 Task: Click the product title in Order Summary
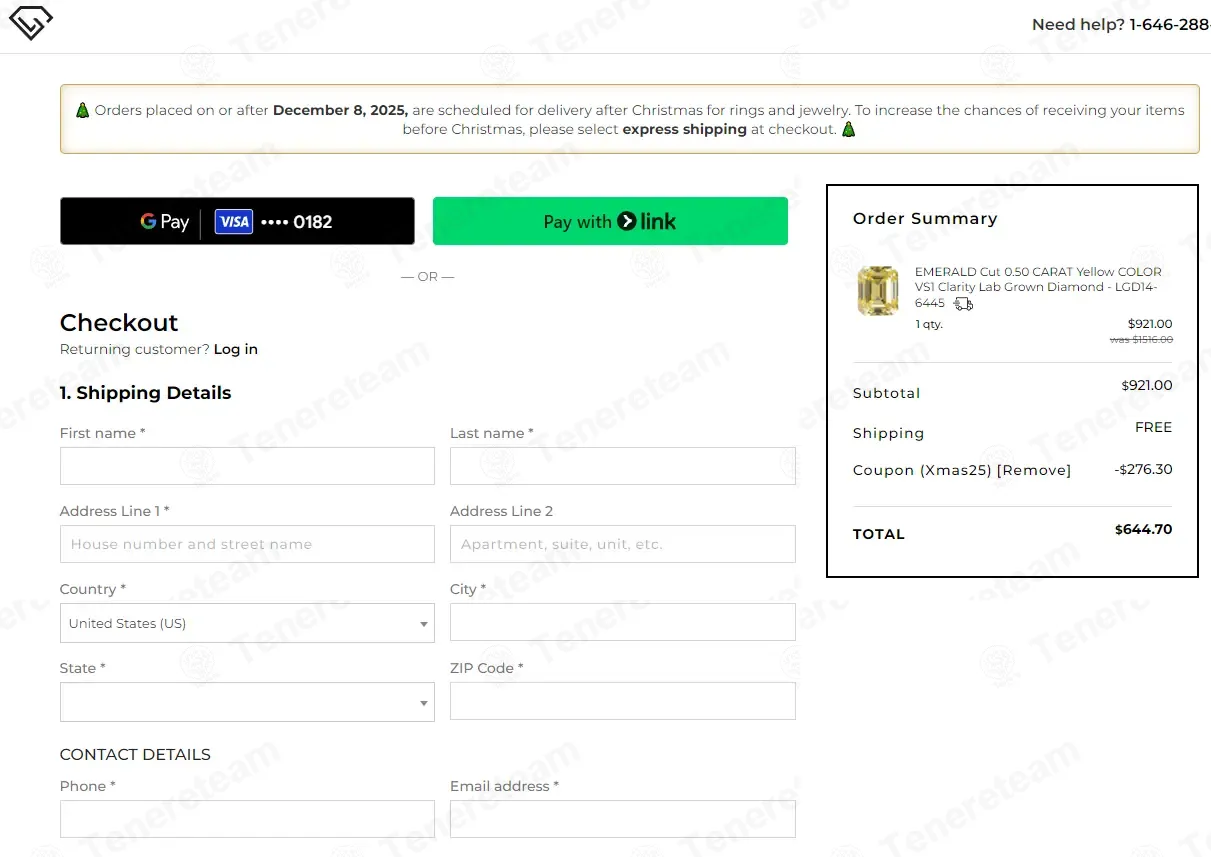tap(1037, 286)
